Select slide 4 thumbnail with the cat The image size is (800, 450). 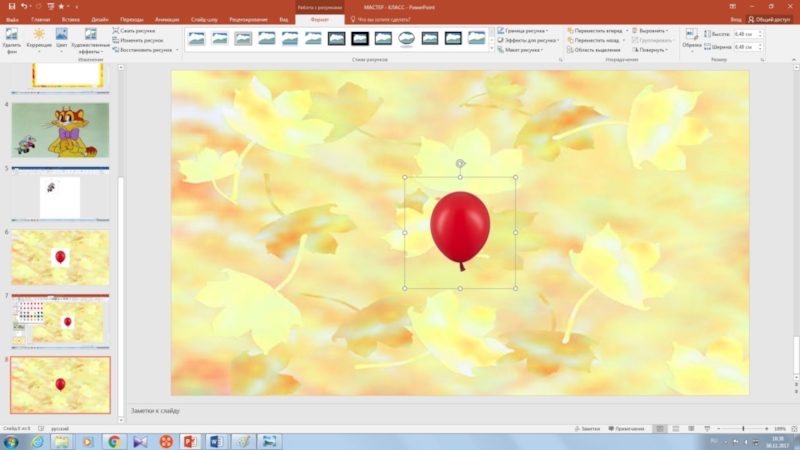[x=60, y=130]
